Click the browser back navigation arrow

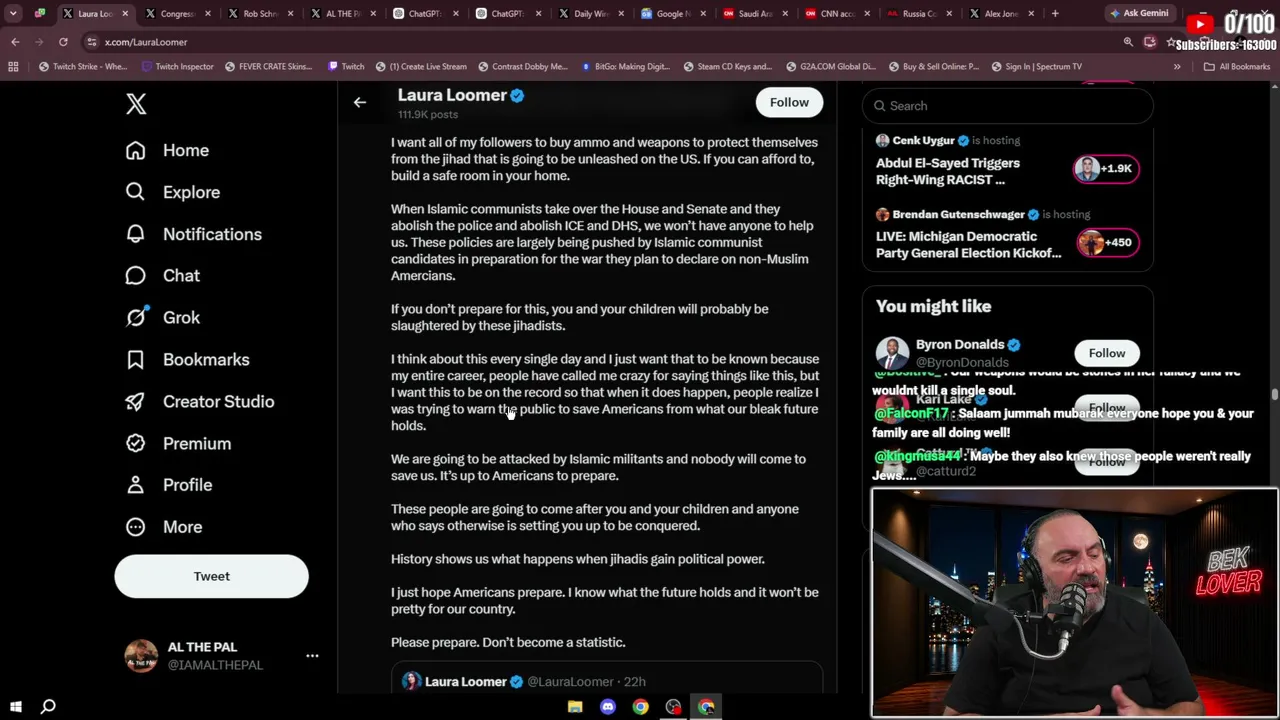pyautogui.click(x=15, y=42)
